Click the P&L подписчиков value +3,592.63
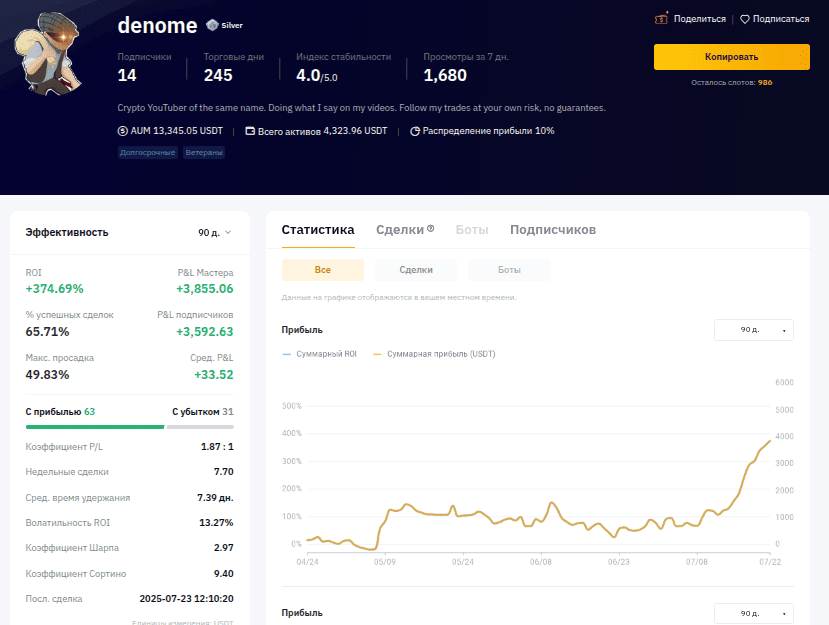This screenshot has height=625, width=829. (205, 332)
